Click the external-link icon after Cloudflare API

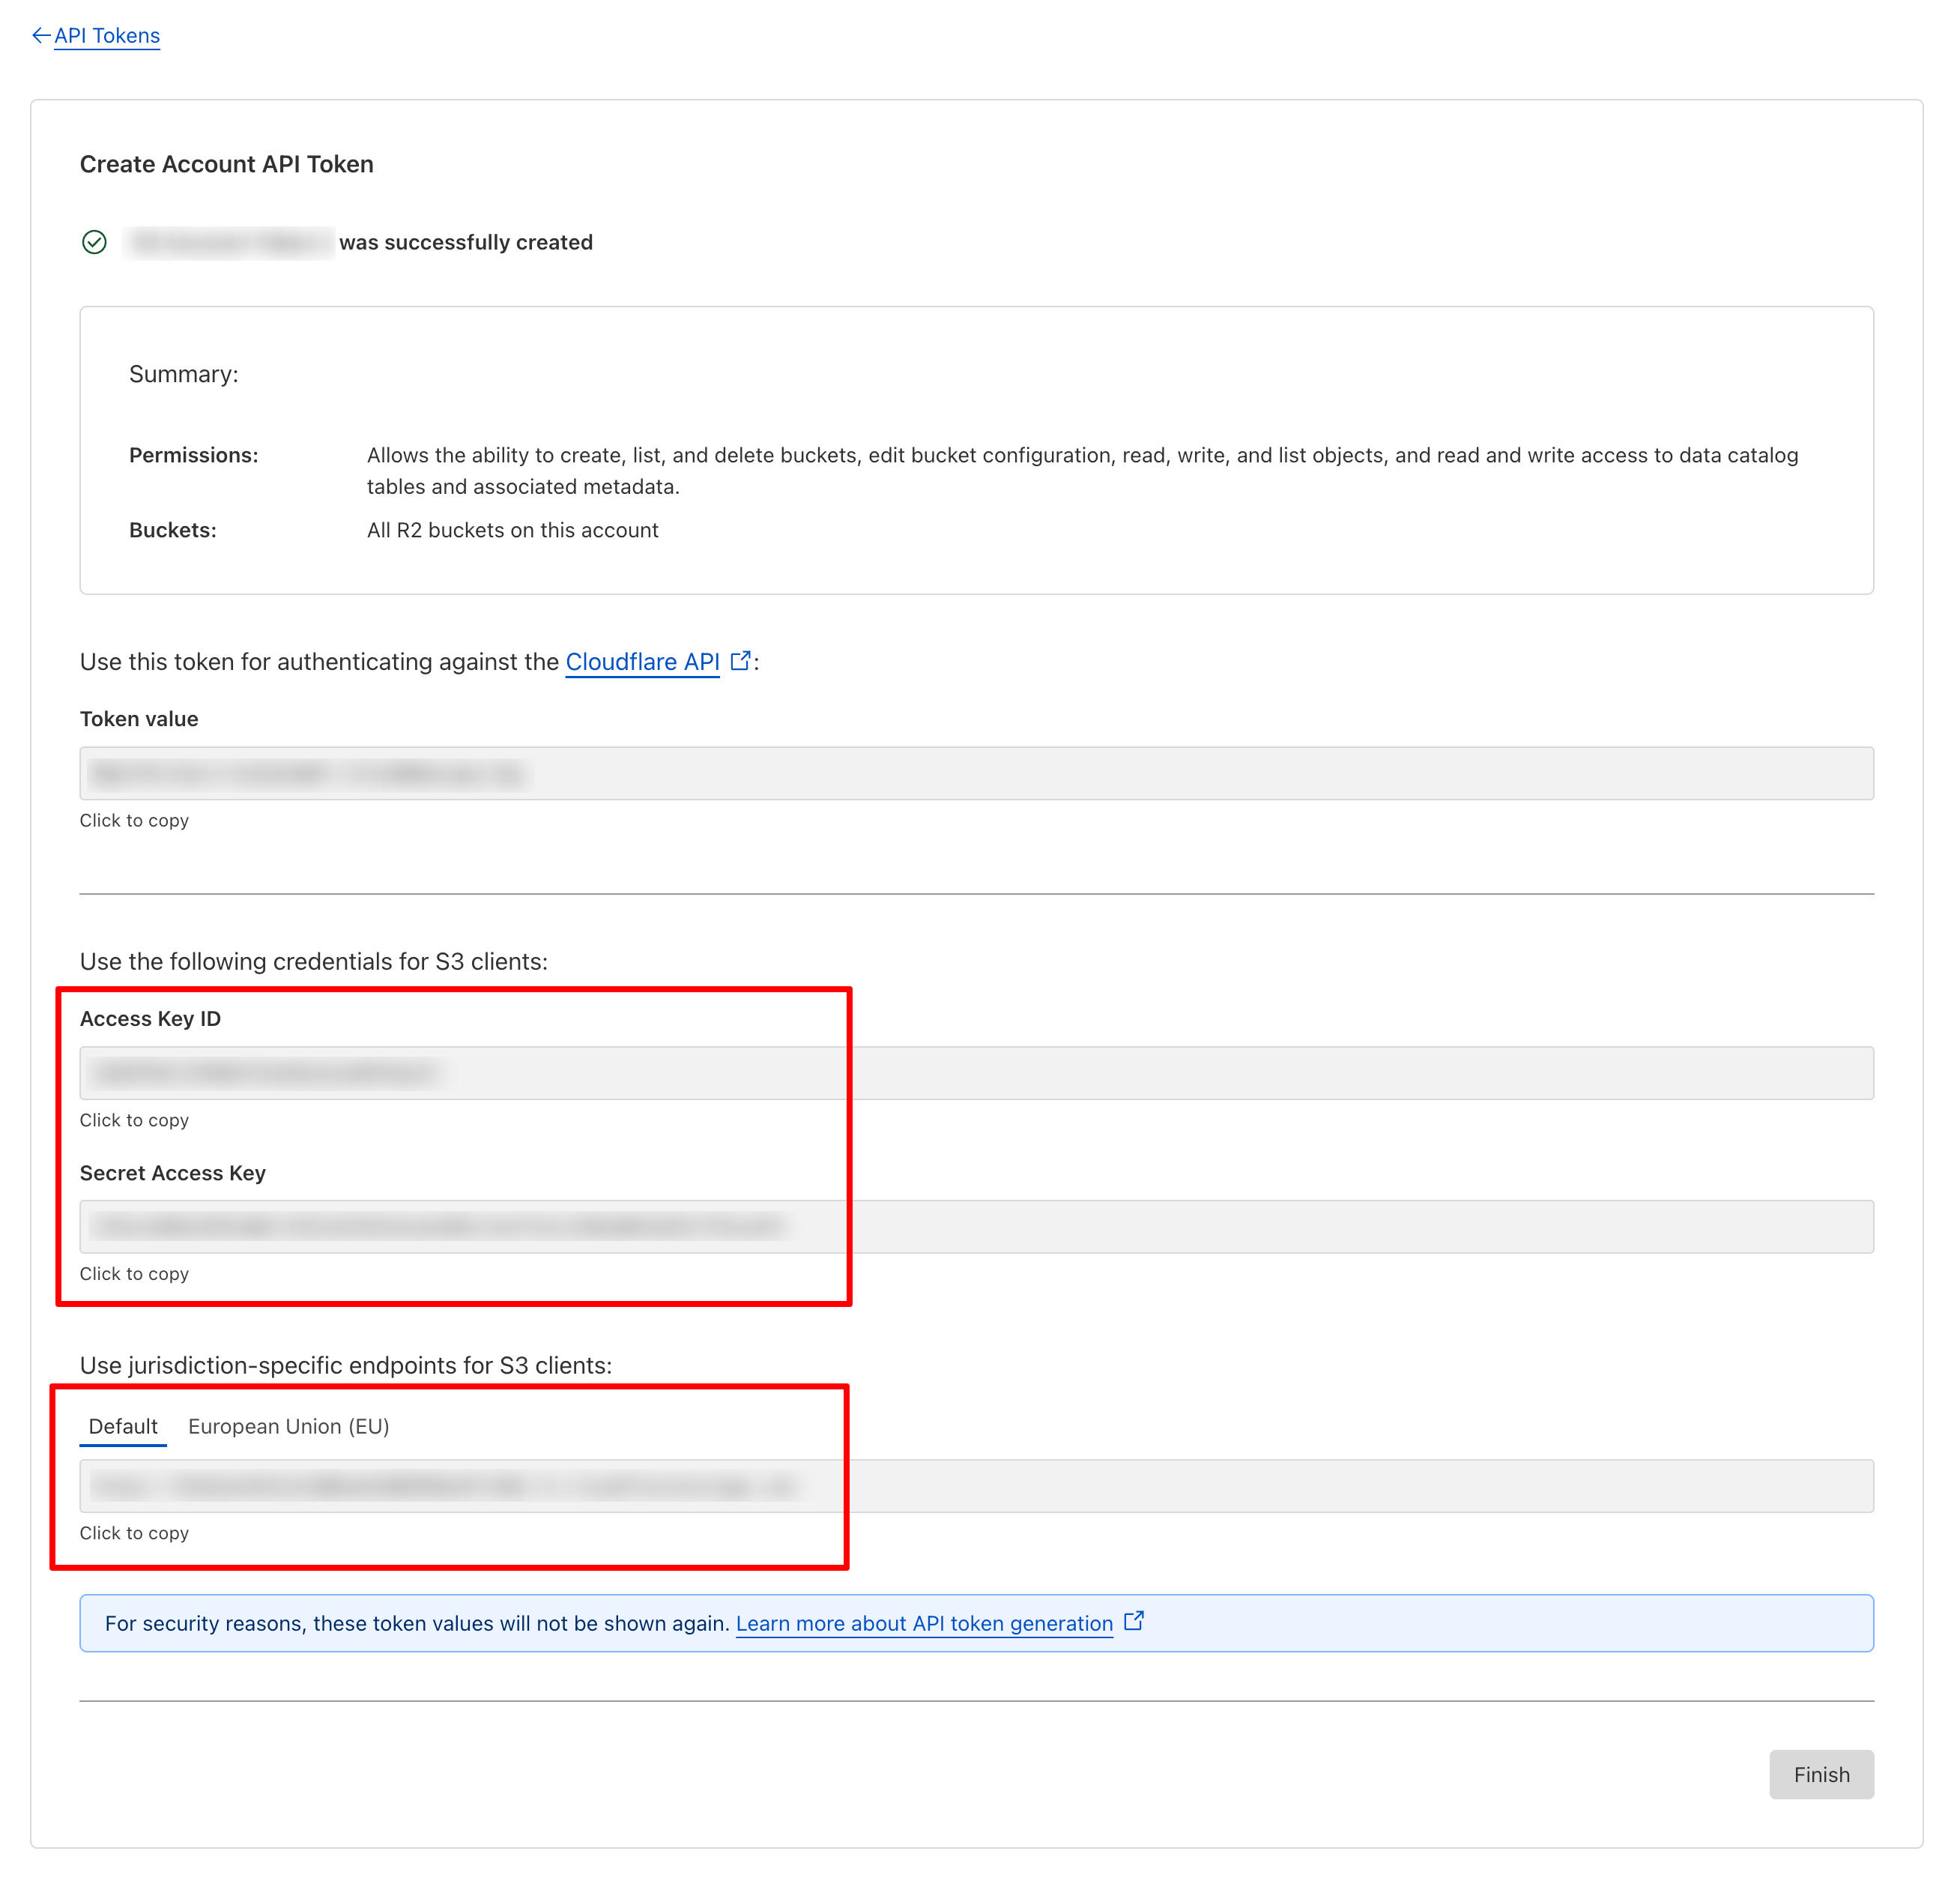(x=740, y=661)
